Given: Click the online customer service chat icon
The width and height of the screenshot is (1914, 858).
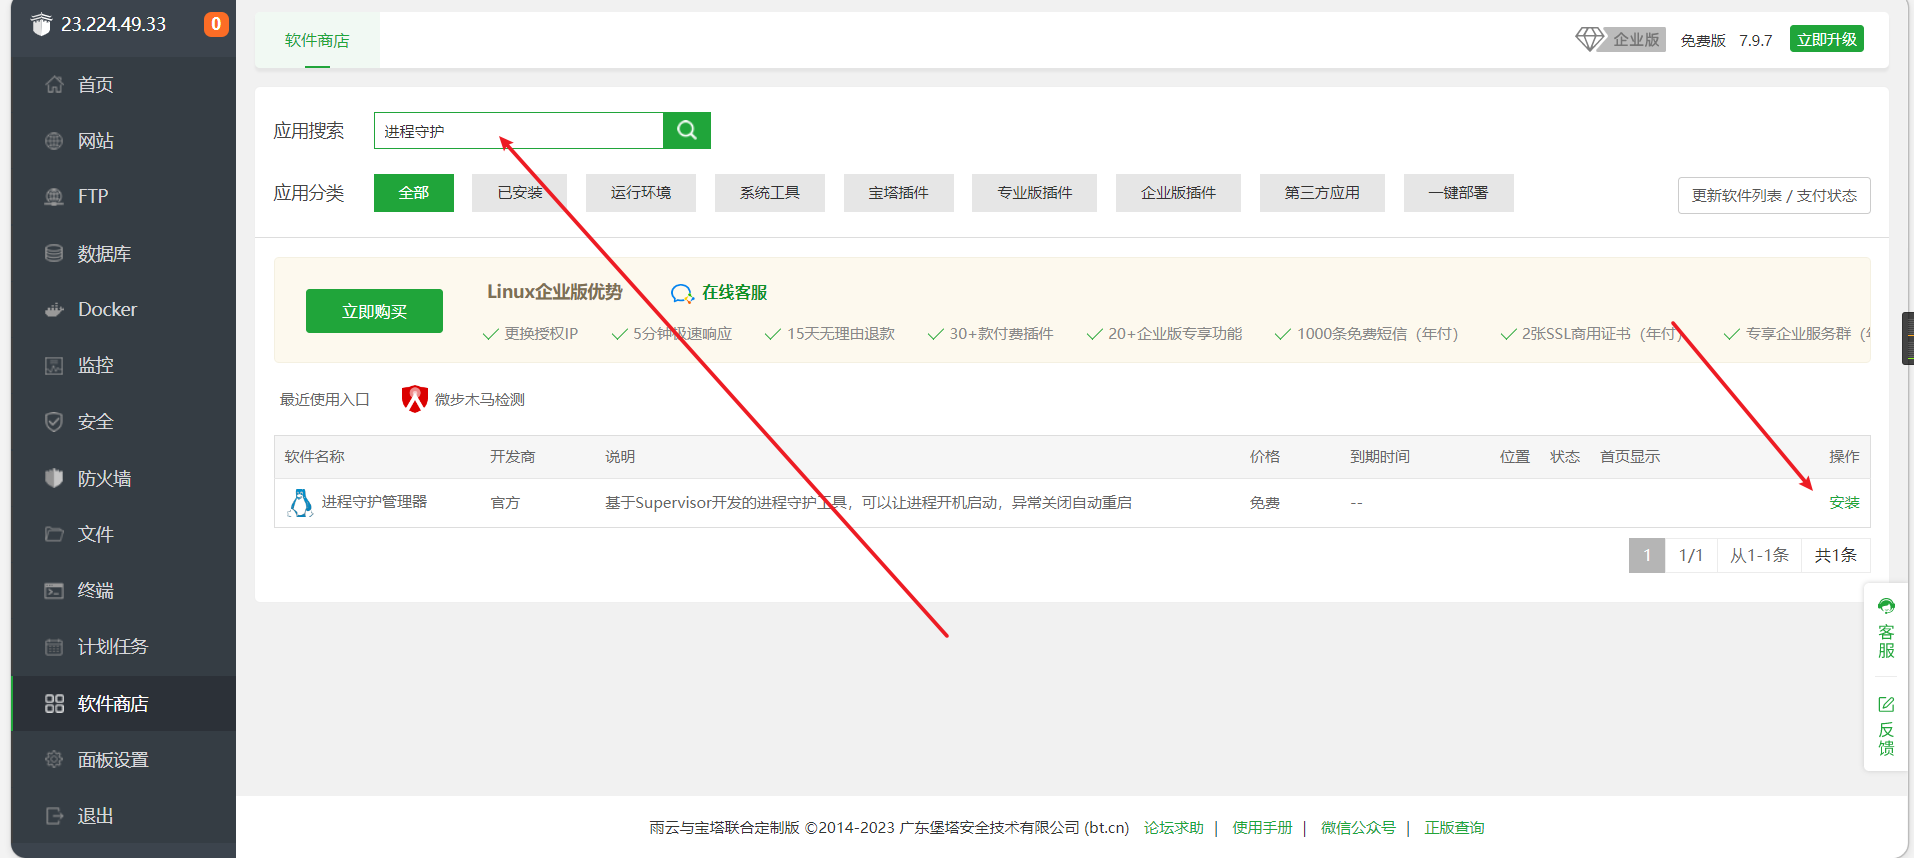Looking at the screenshot, I should [682, 293].
